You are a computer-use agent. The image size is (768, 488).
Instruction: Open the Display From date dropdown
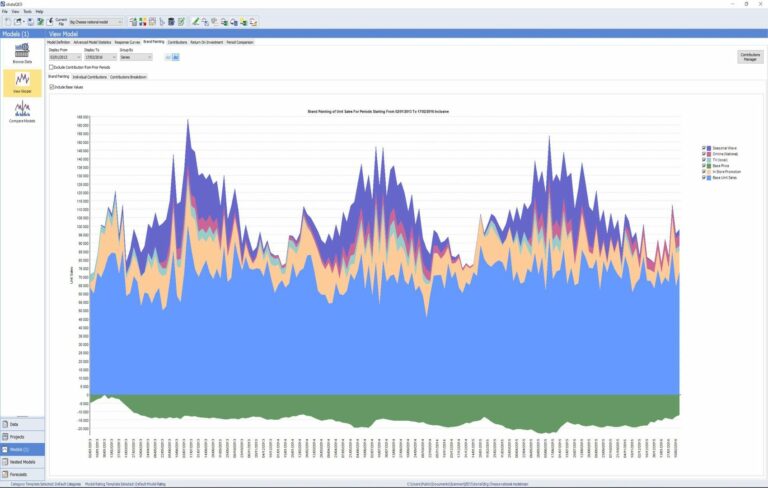tap(65, 57)
